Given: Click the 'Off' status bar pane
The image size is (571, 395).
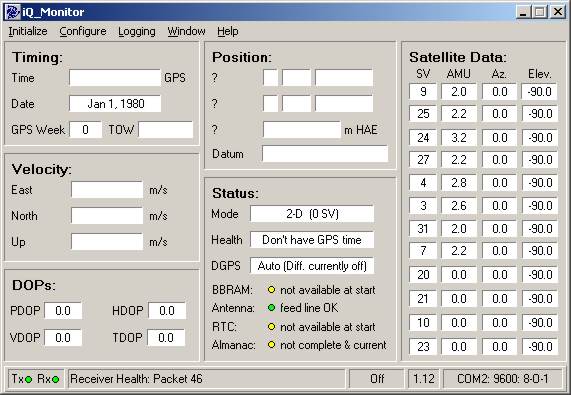Looking at the screenshot, I should click(x=377, y=379).
